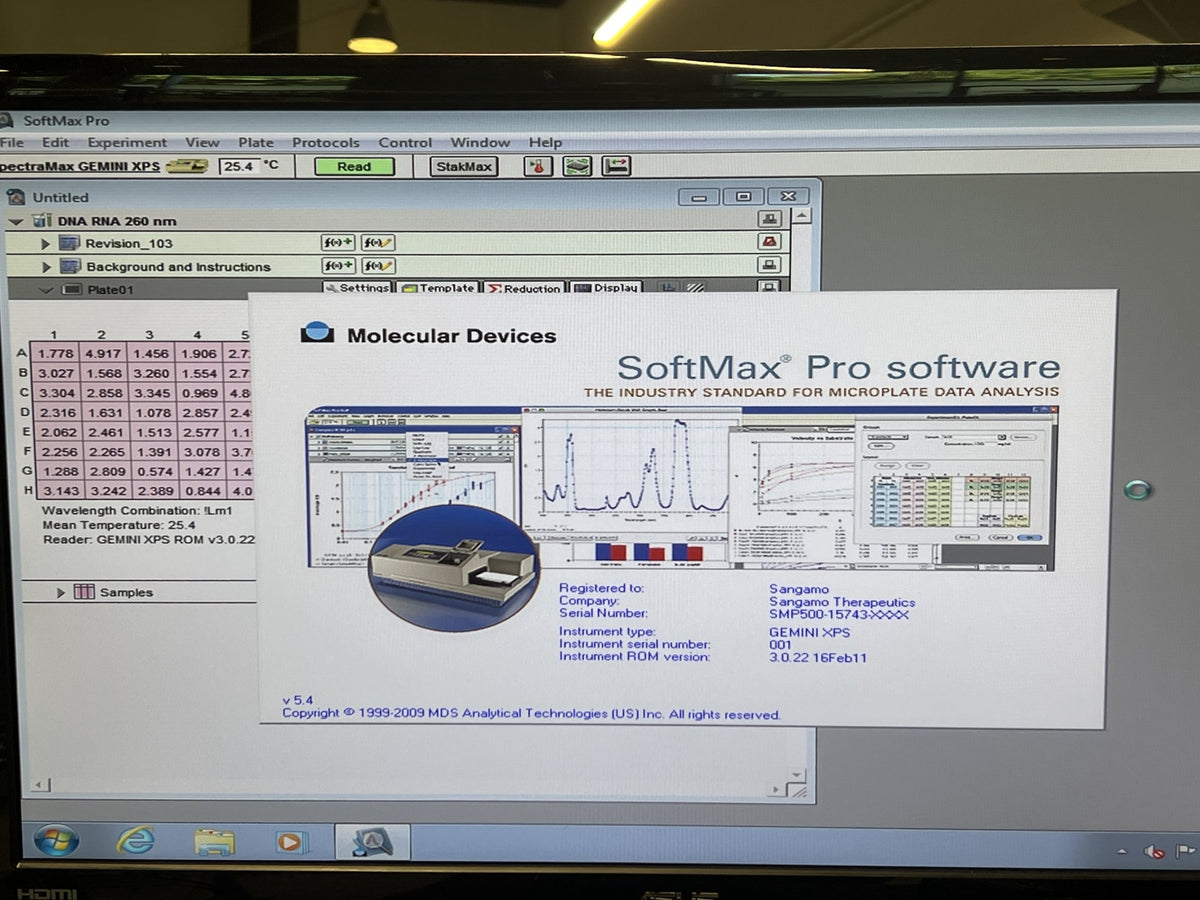Click the edit formula icon beside Revision_103
This screenshot has width=1200, height=900.
coord(377,243)
